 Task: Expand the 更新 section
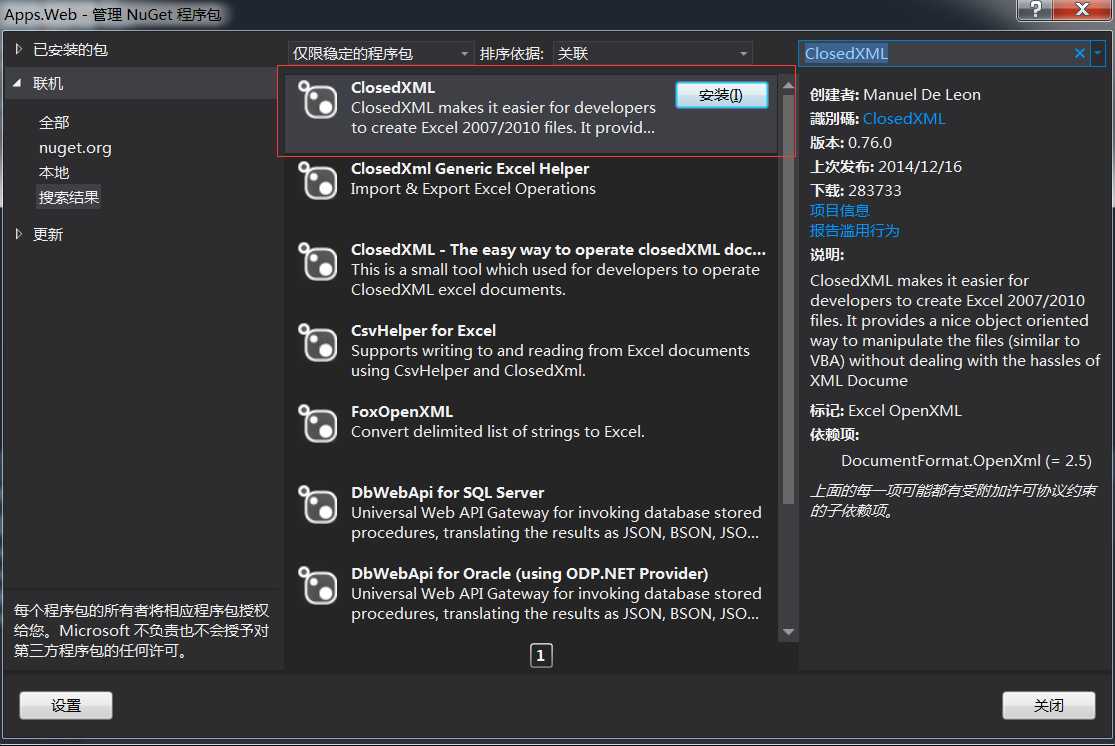[x=18, y=234]
